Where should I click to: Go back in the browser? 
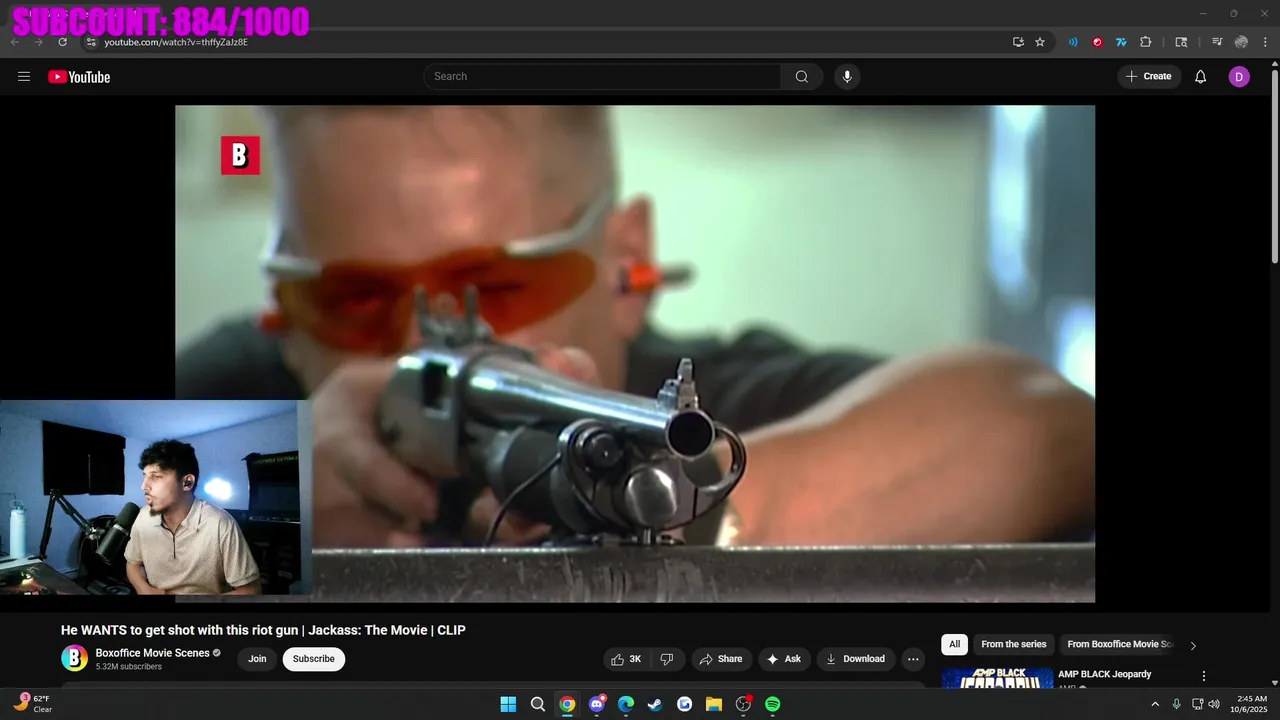(15, 42)
